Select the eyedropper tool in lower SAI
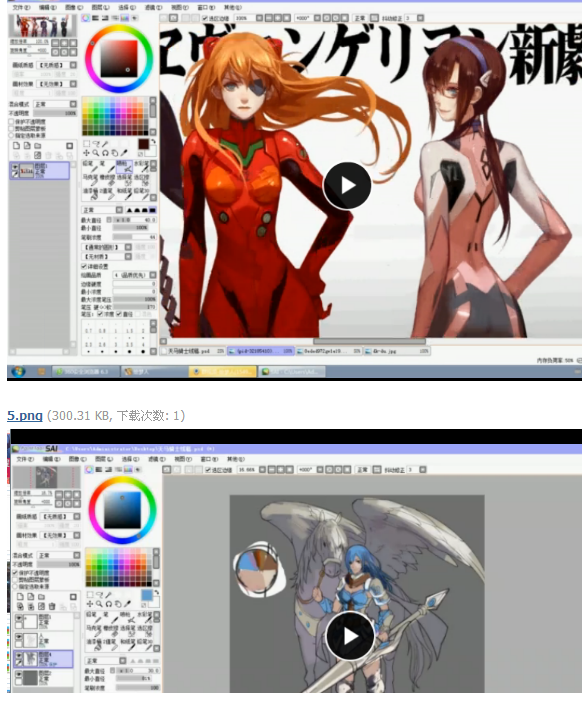The image size is (582, 716). point(127,604)
